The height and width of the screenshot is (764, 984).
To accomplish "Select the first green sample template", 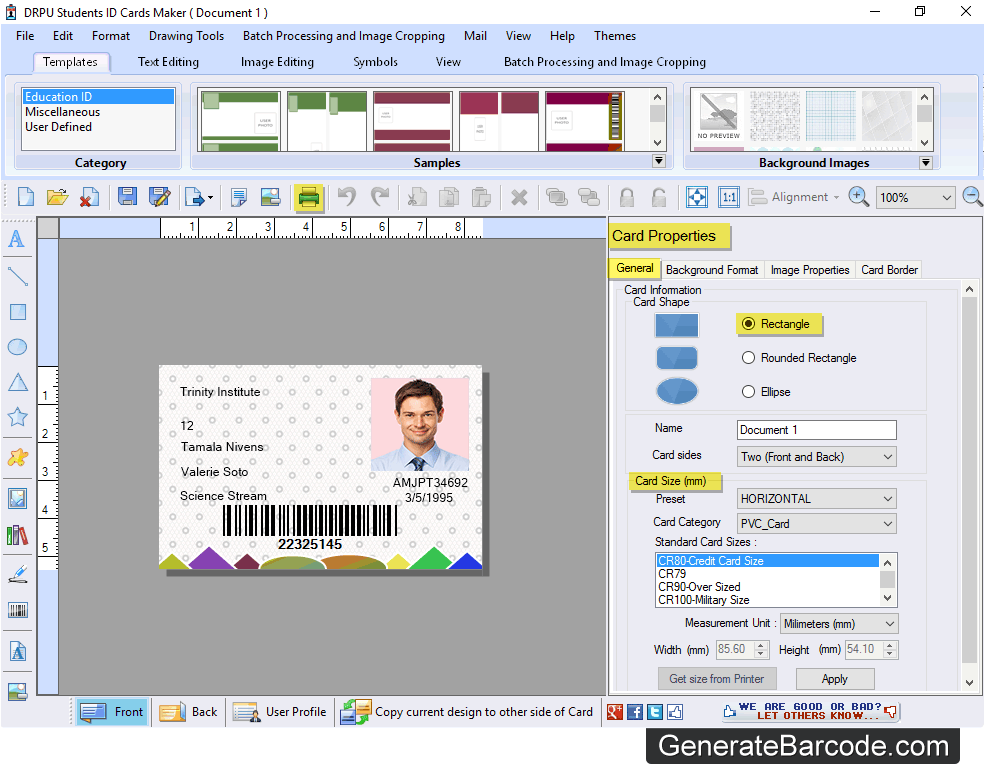I will [240, 122].
